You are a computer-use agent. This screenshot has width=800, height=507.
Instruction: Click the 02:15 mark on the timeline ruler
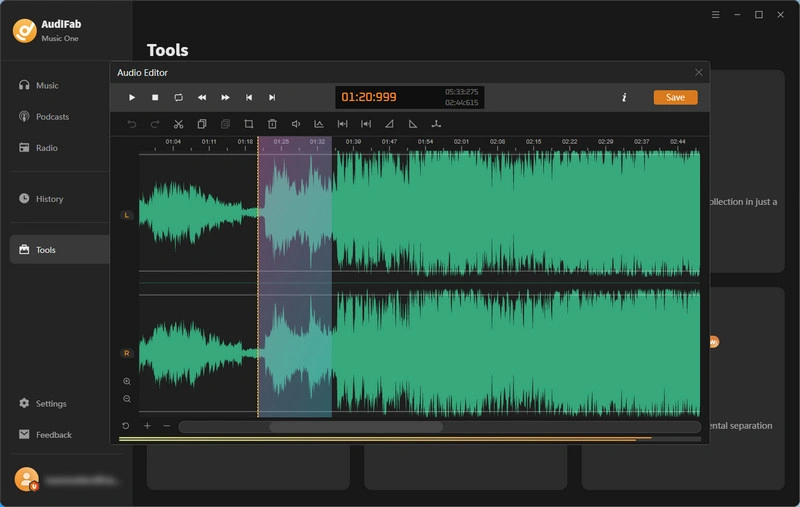coord(534,142)
